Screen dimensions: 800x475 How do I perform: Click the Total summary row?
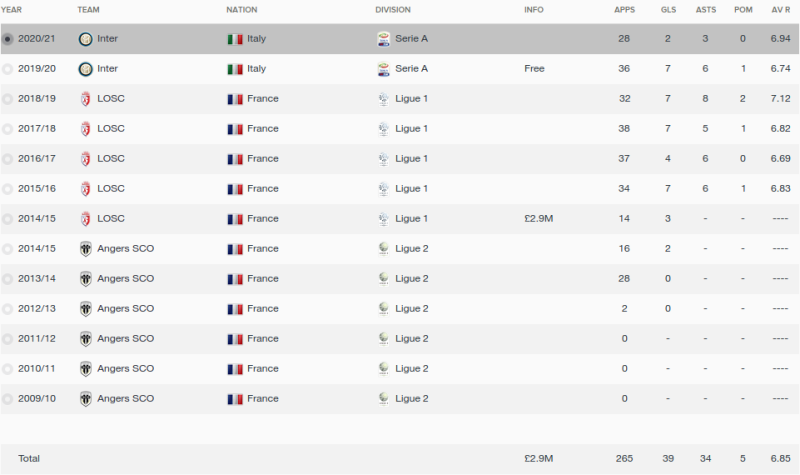pyautogui.click(x=400, y=459)
